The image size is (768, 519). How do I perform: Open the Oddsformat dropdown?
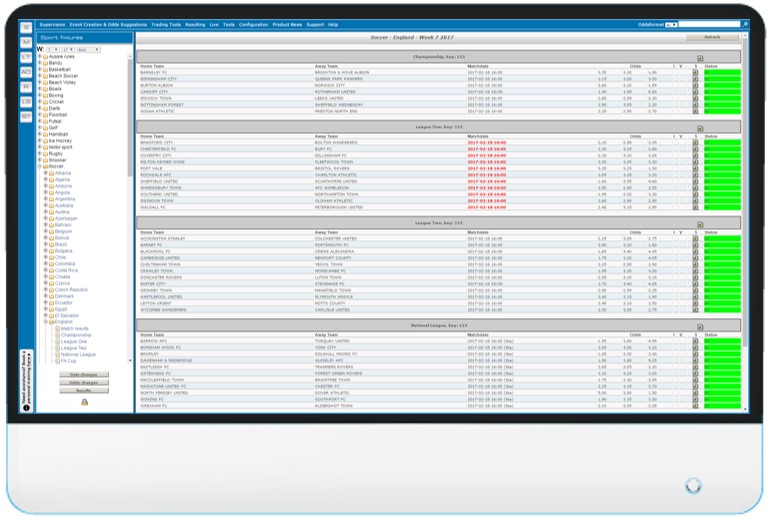click(671, 24)
